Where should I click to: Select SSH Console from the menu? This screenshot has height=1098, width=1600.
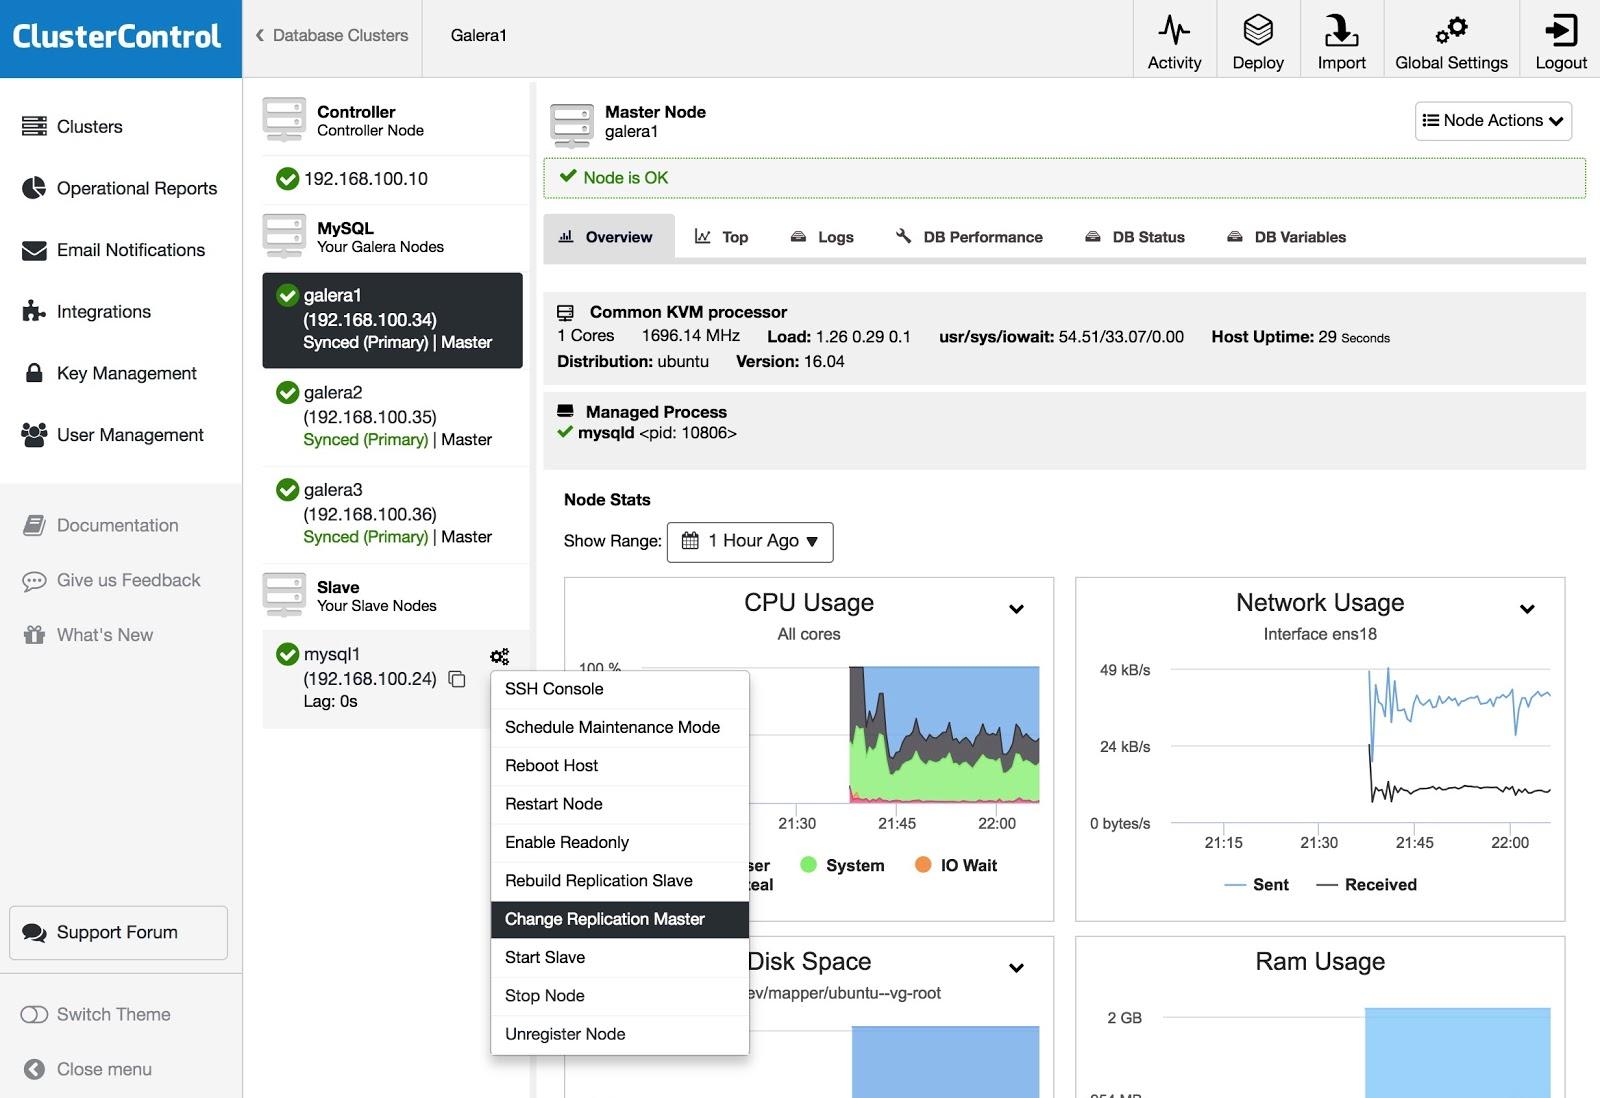pyautogui.click(x=620, y=689)
